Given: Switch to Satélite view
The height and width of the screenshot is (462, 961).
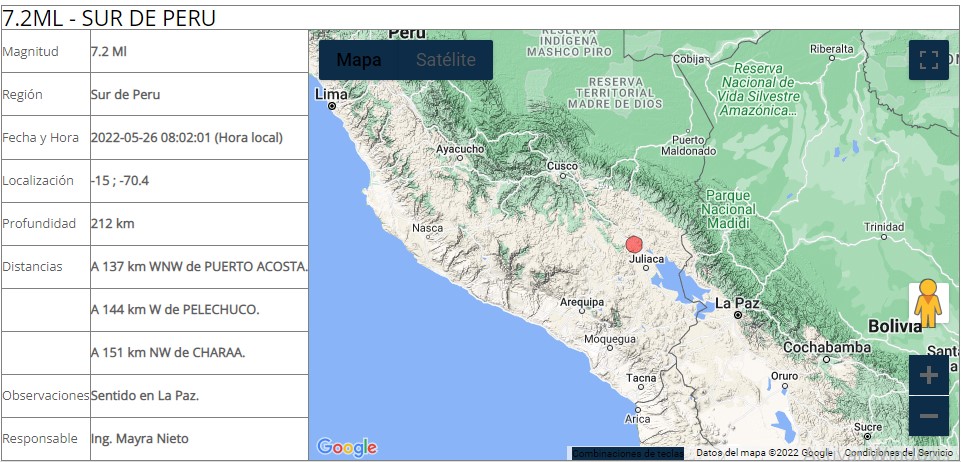Looking at the screenshot, I should [x=446, y=60].
